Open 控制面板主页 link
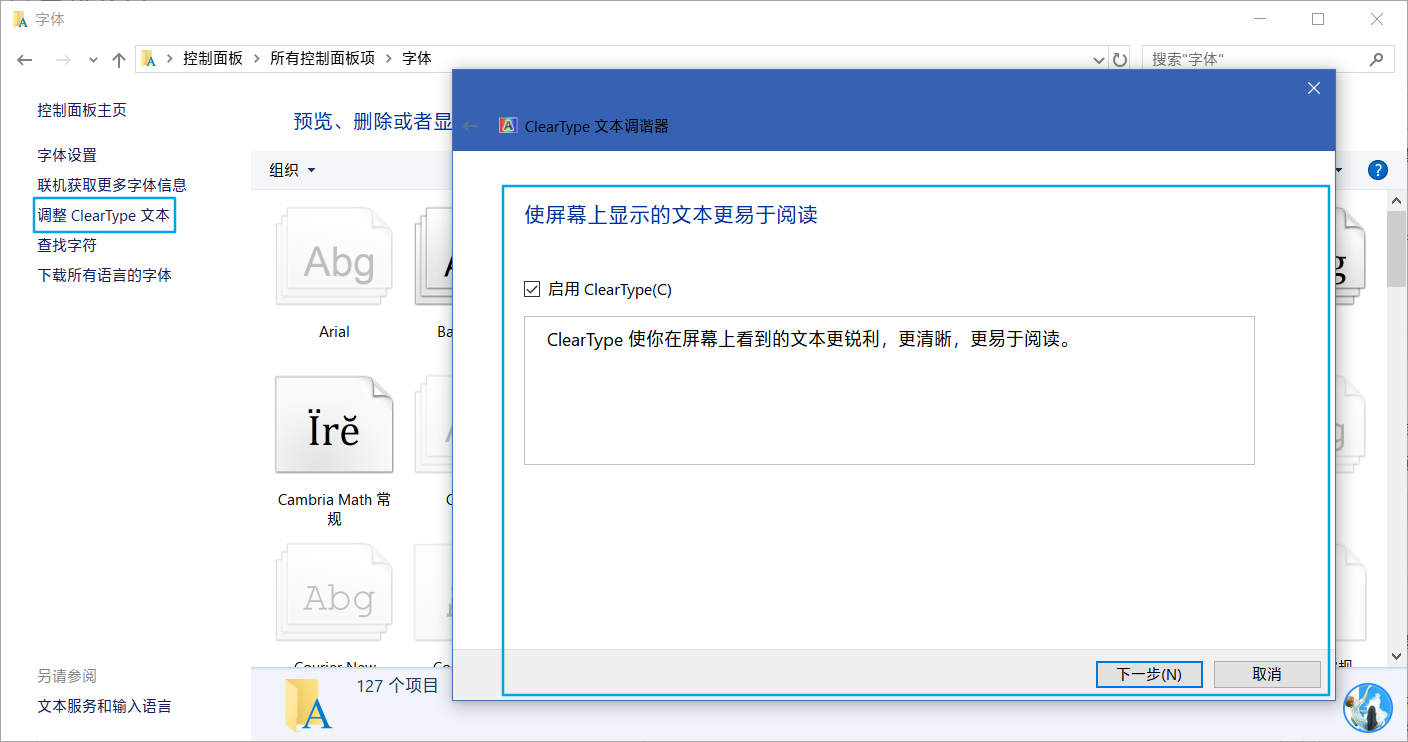 (x=82, y=110)
